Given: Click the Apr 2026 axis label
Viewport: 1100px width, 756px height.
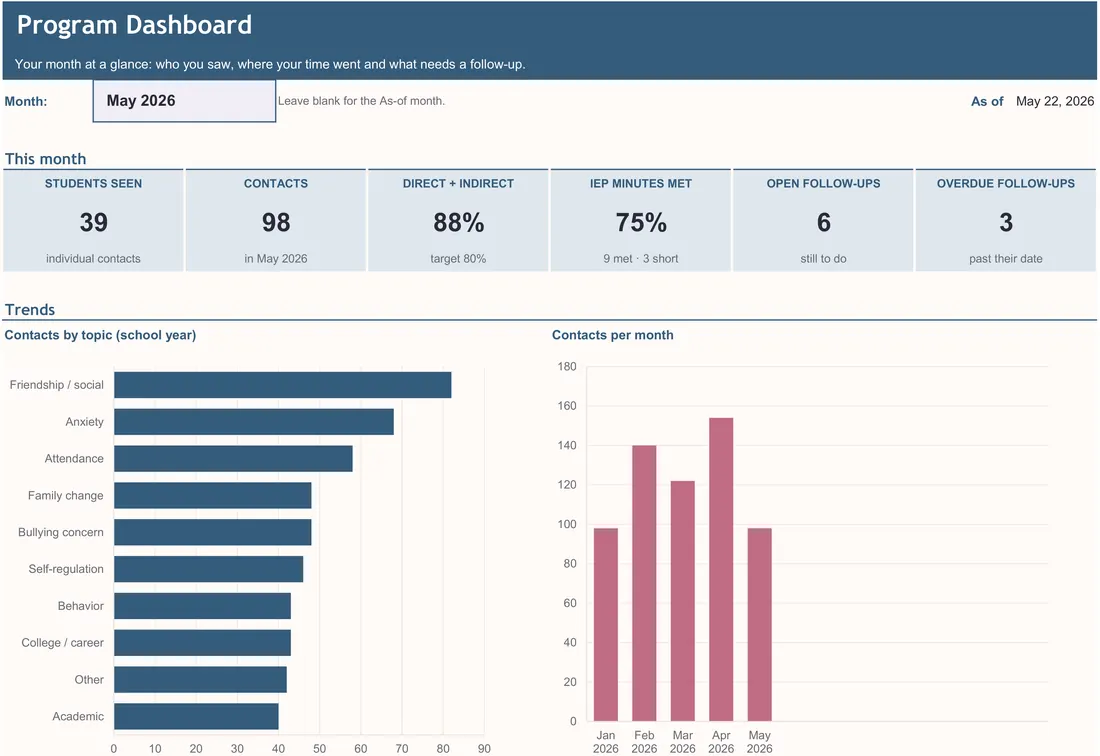Looking at the screenshot, I should point(721,742).
